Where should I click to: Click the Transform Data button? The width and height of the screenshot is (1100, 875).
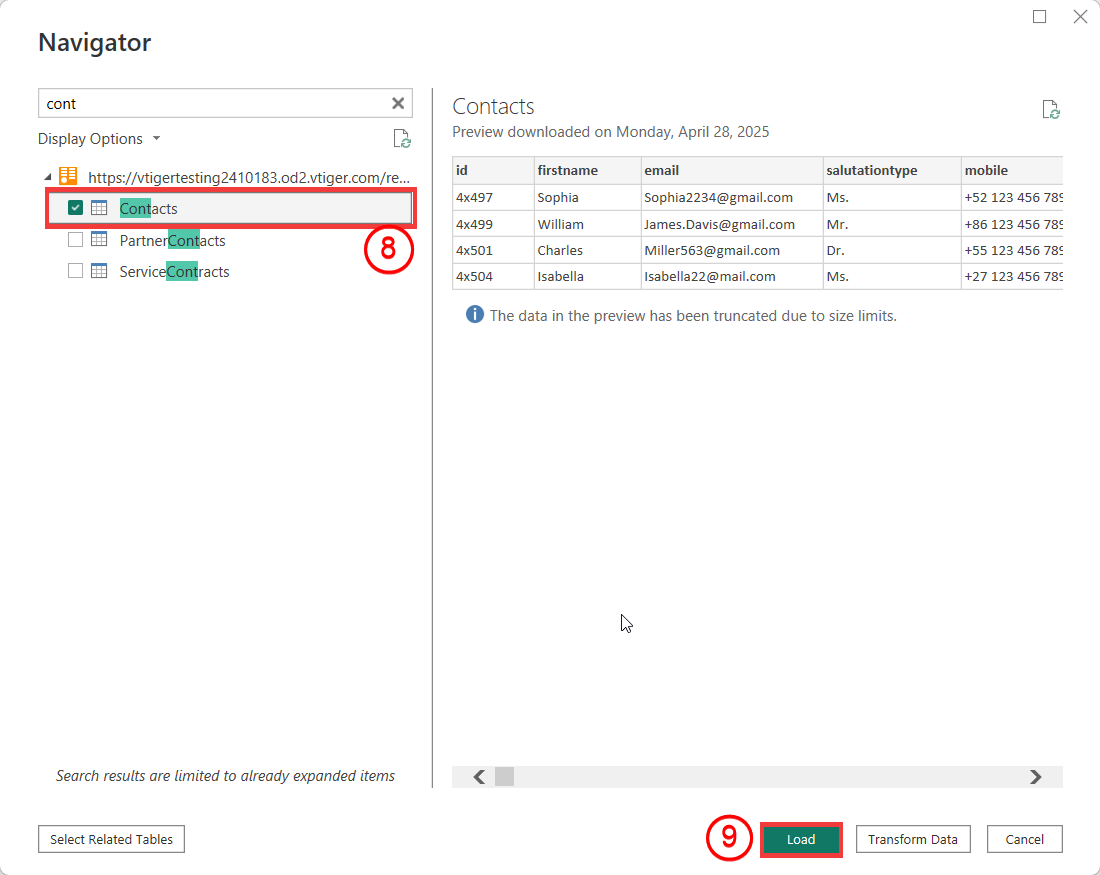click(x=912, y=839)
